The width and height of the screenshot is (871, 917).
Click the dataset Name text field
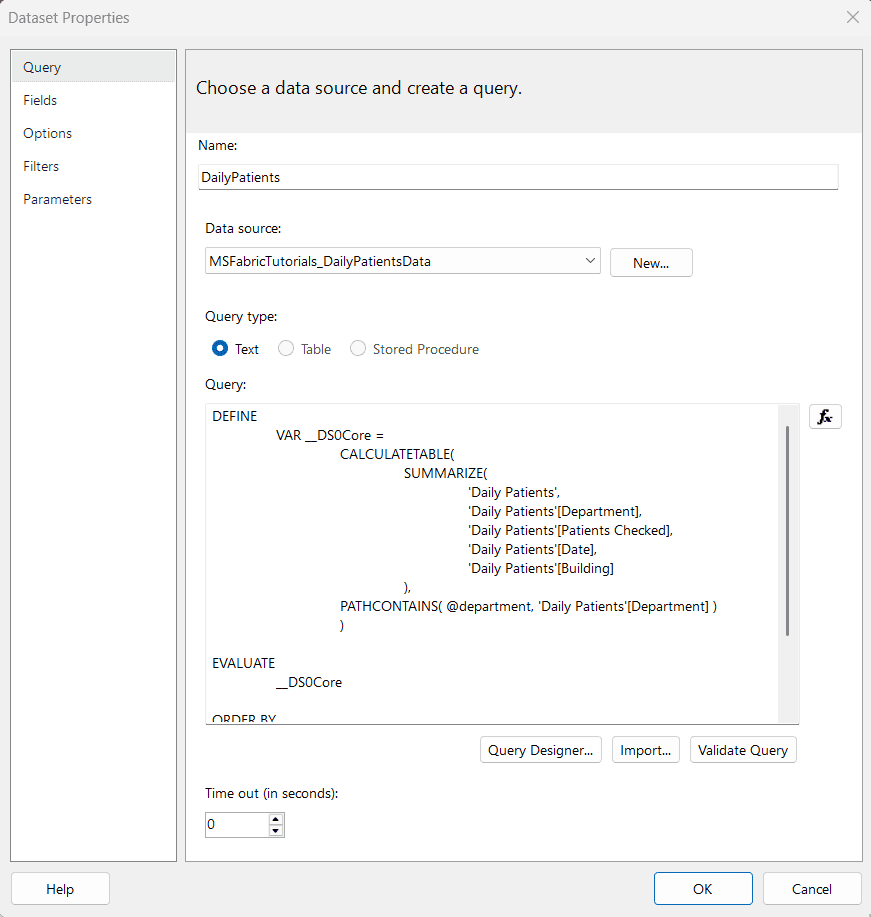[517, 177]
